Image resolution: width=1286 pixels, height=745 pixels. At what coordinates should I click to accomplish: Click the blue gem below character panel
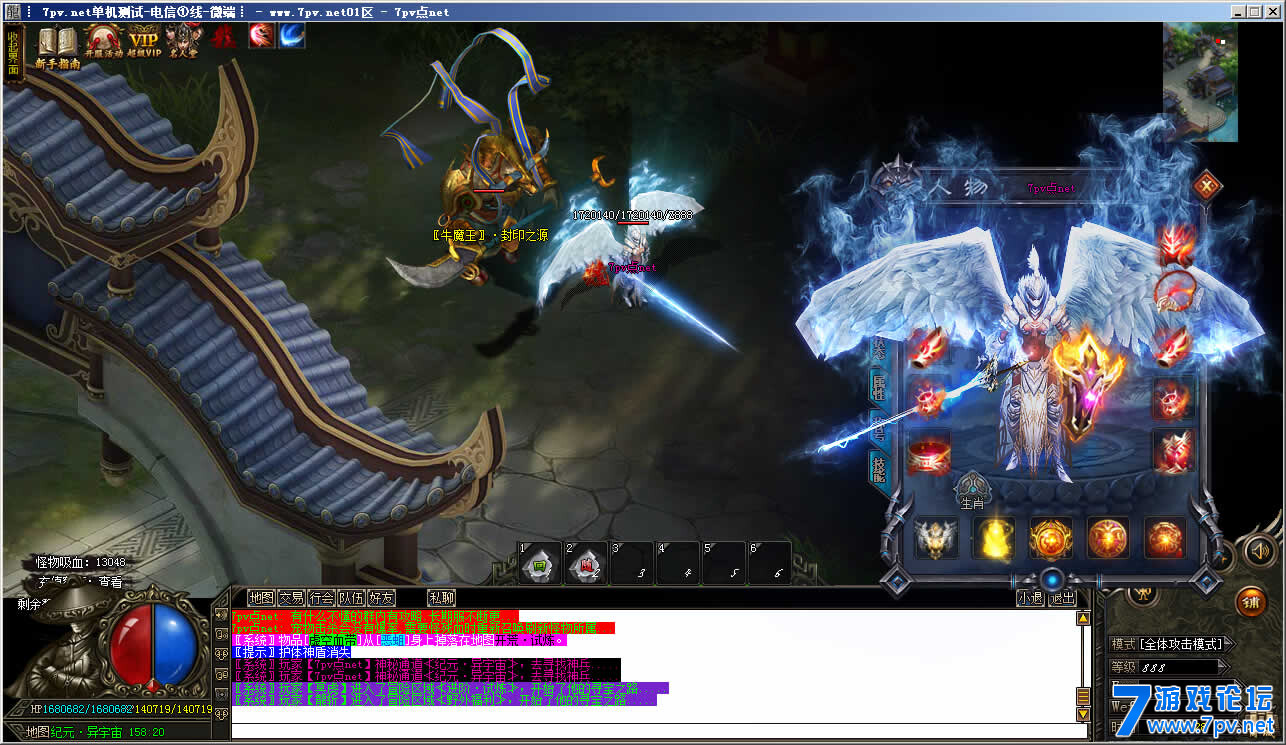pos(1051,580)
